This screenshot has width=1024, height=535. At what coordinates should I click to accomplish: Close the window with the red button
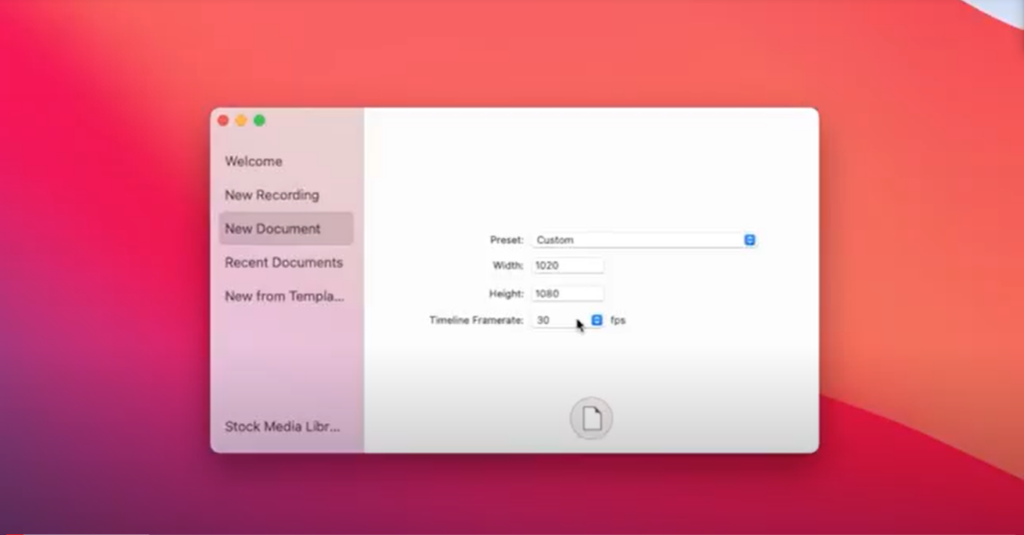pos(223,120)
